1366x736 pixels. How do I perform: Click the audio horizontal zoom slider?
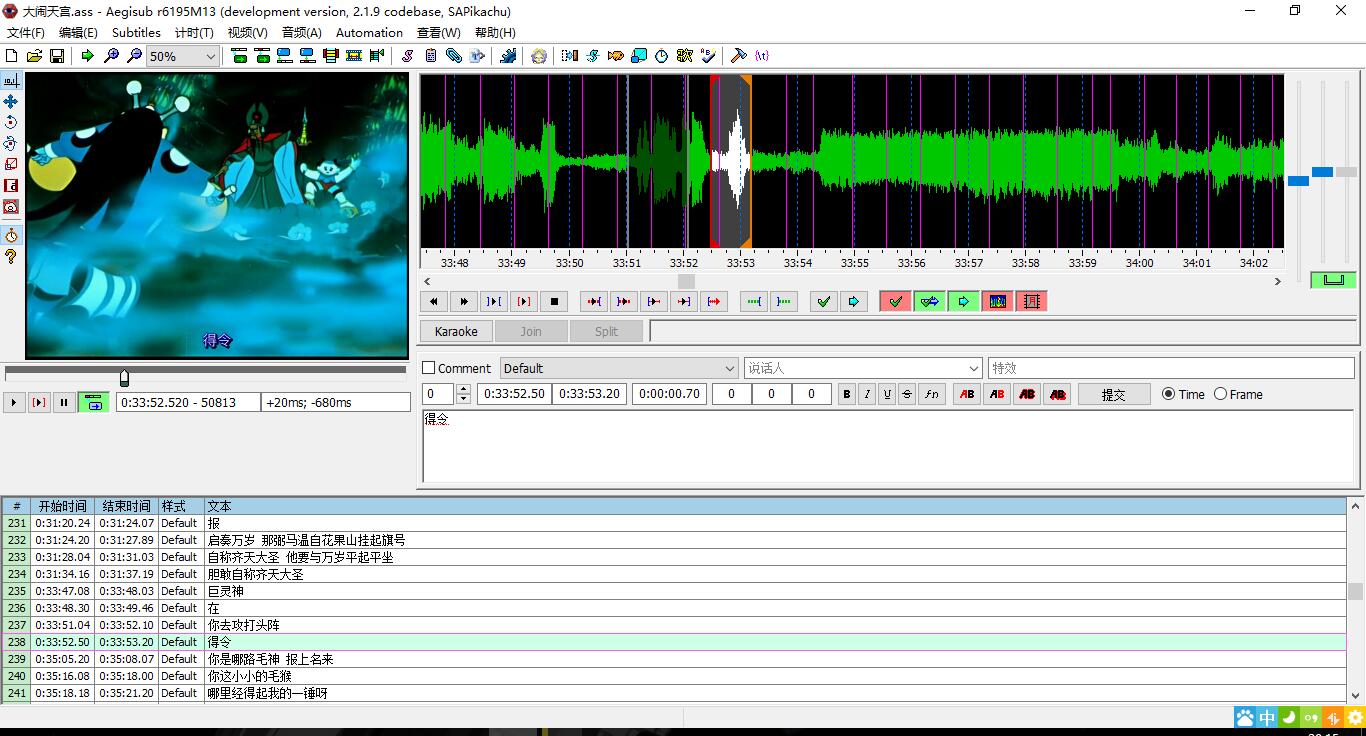pos(1298,180)
